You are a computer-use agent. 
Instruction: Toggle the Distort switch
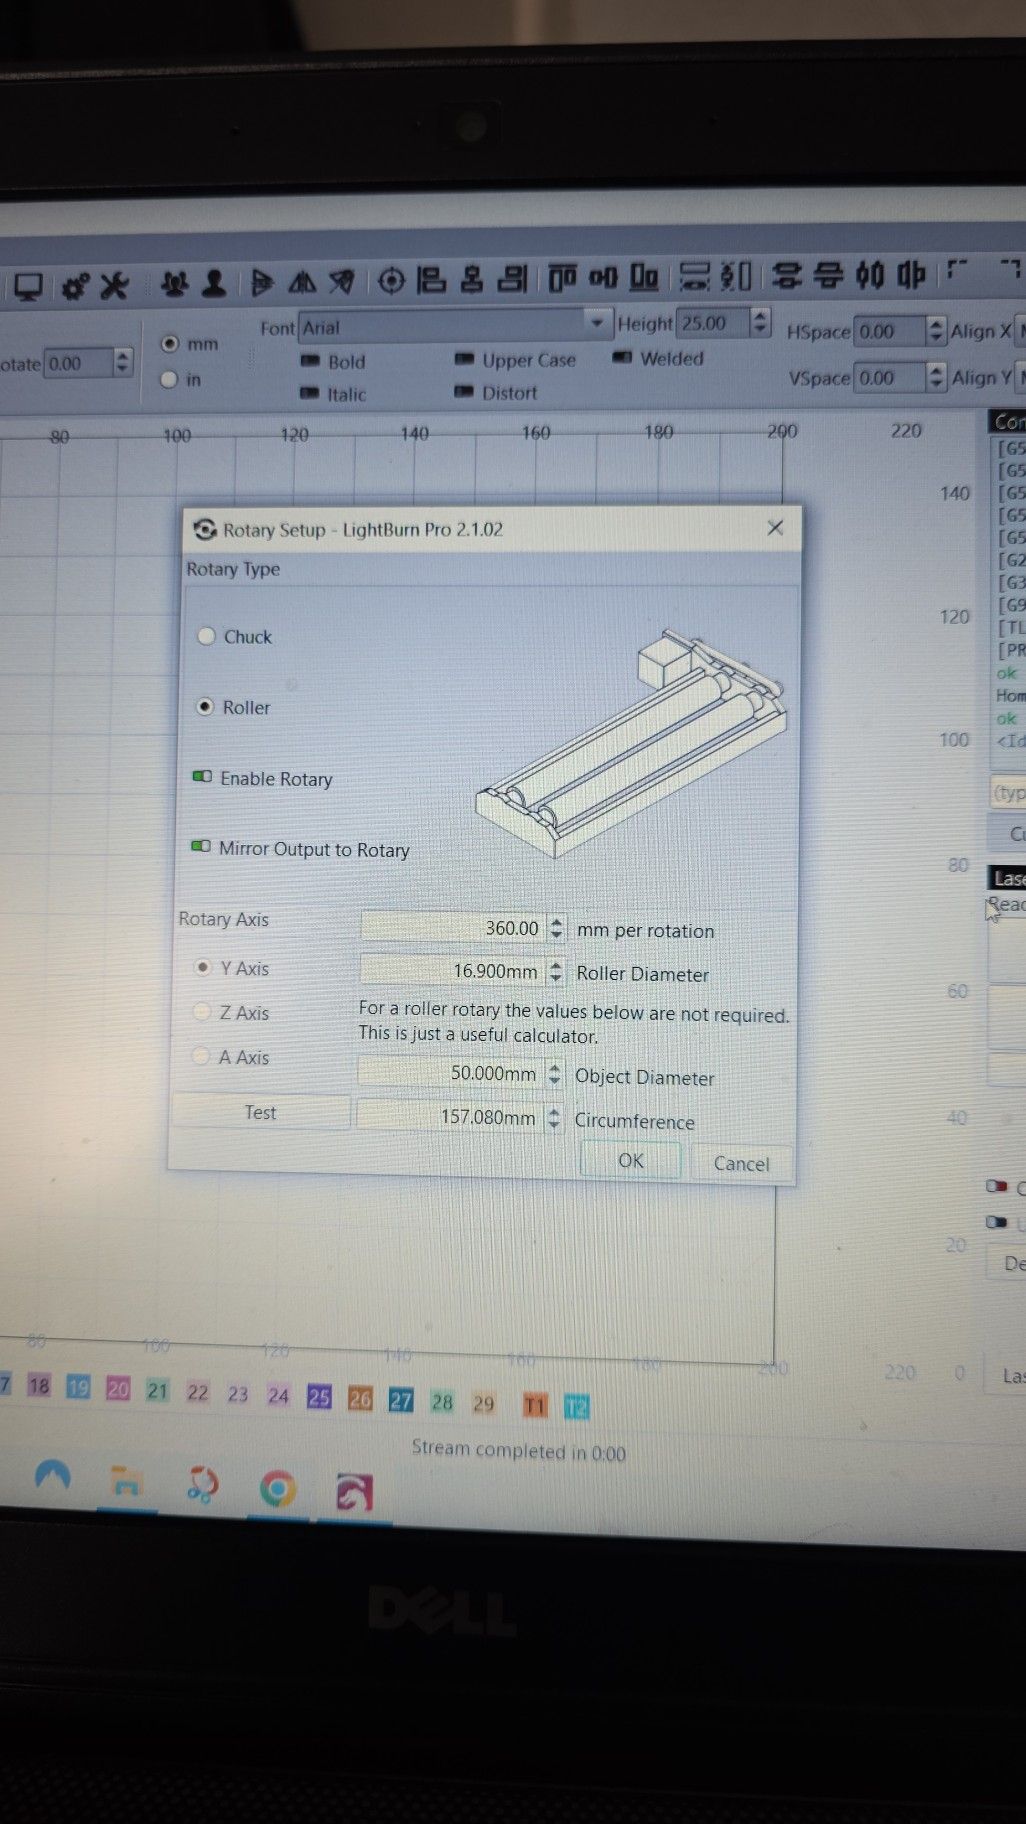point(463,391)
